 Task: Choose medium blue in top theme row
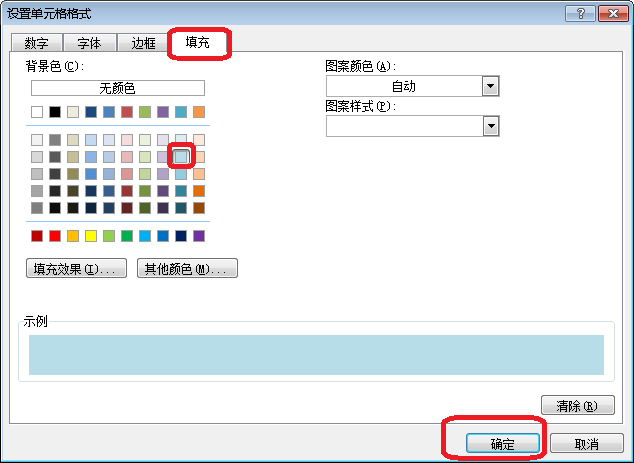click(109, 112)
